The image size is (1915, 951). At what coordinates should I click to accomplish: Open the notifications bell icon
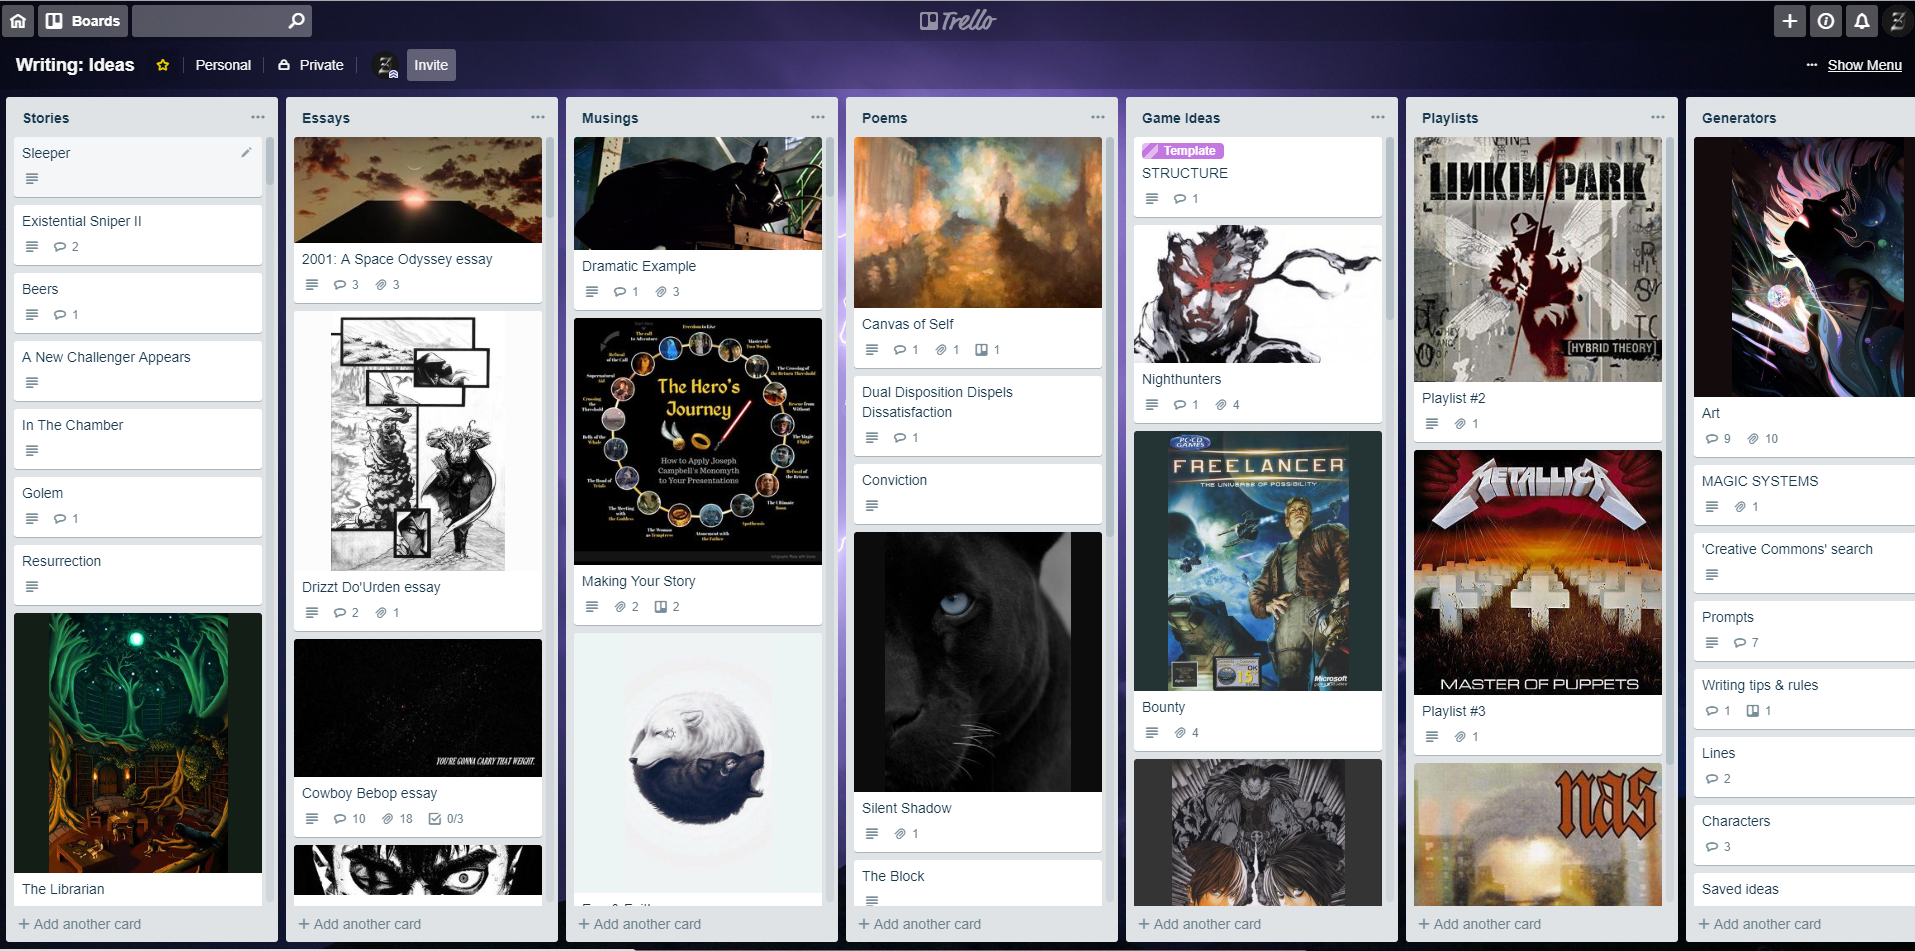[1861, 21]
